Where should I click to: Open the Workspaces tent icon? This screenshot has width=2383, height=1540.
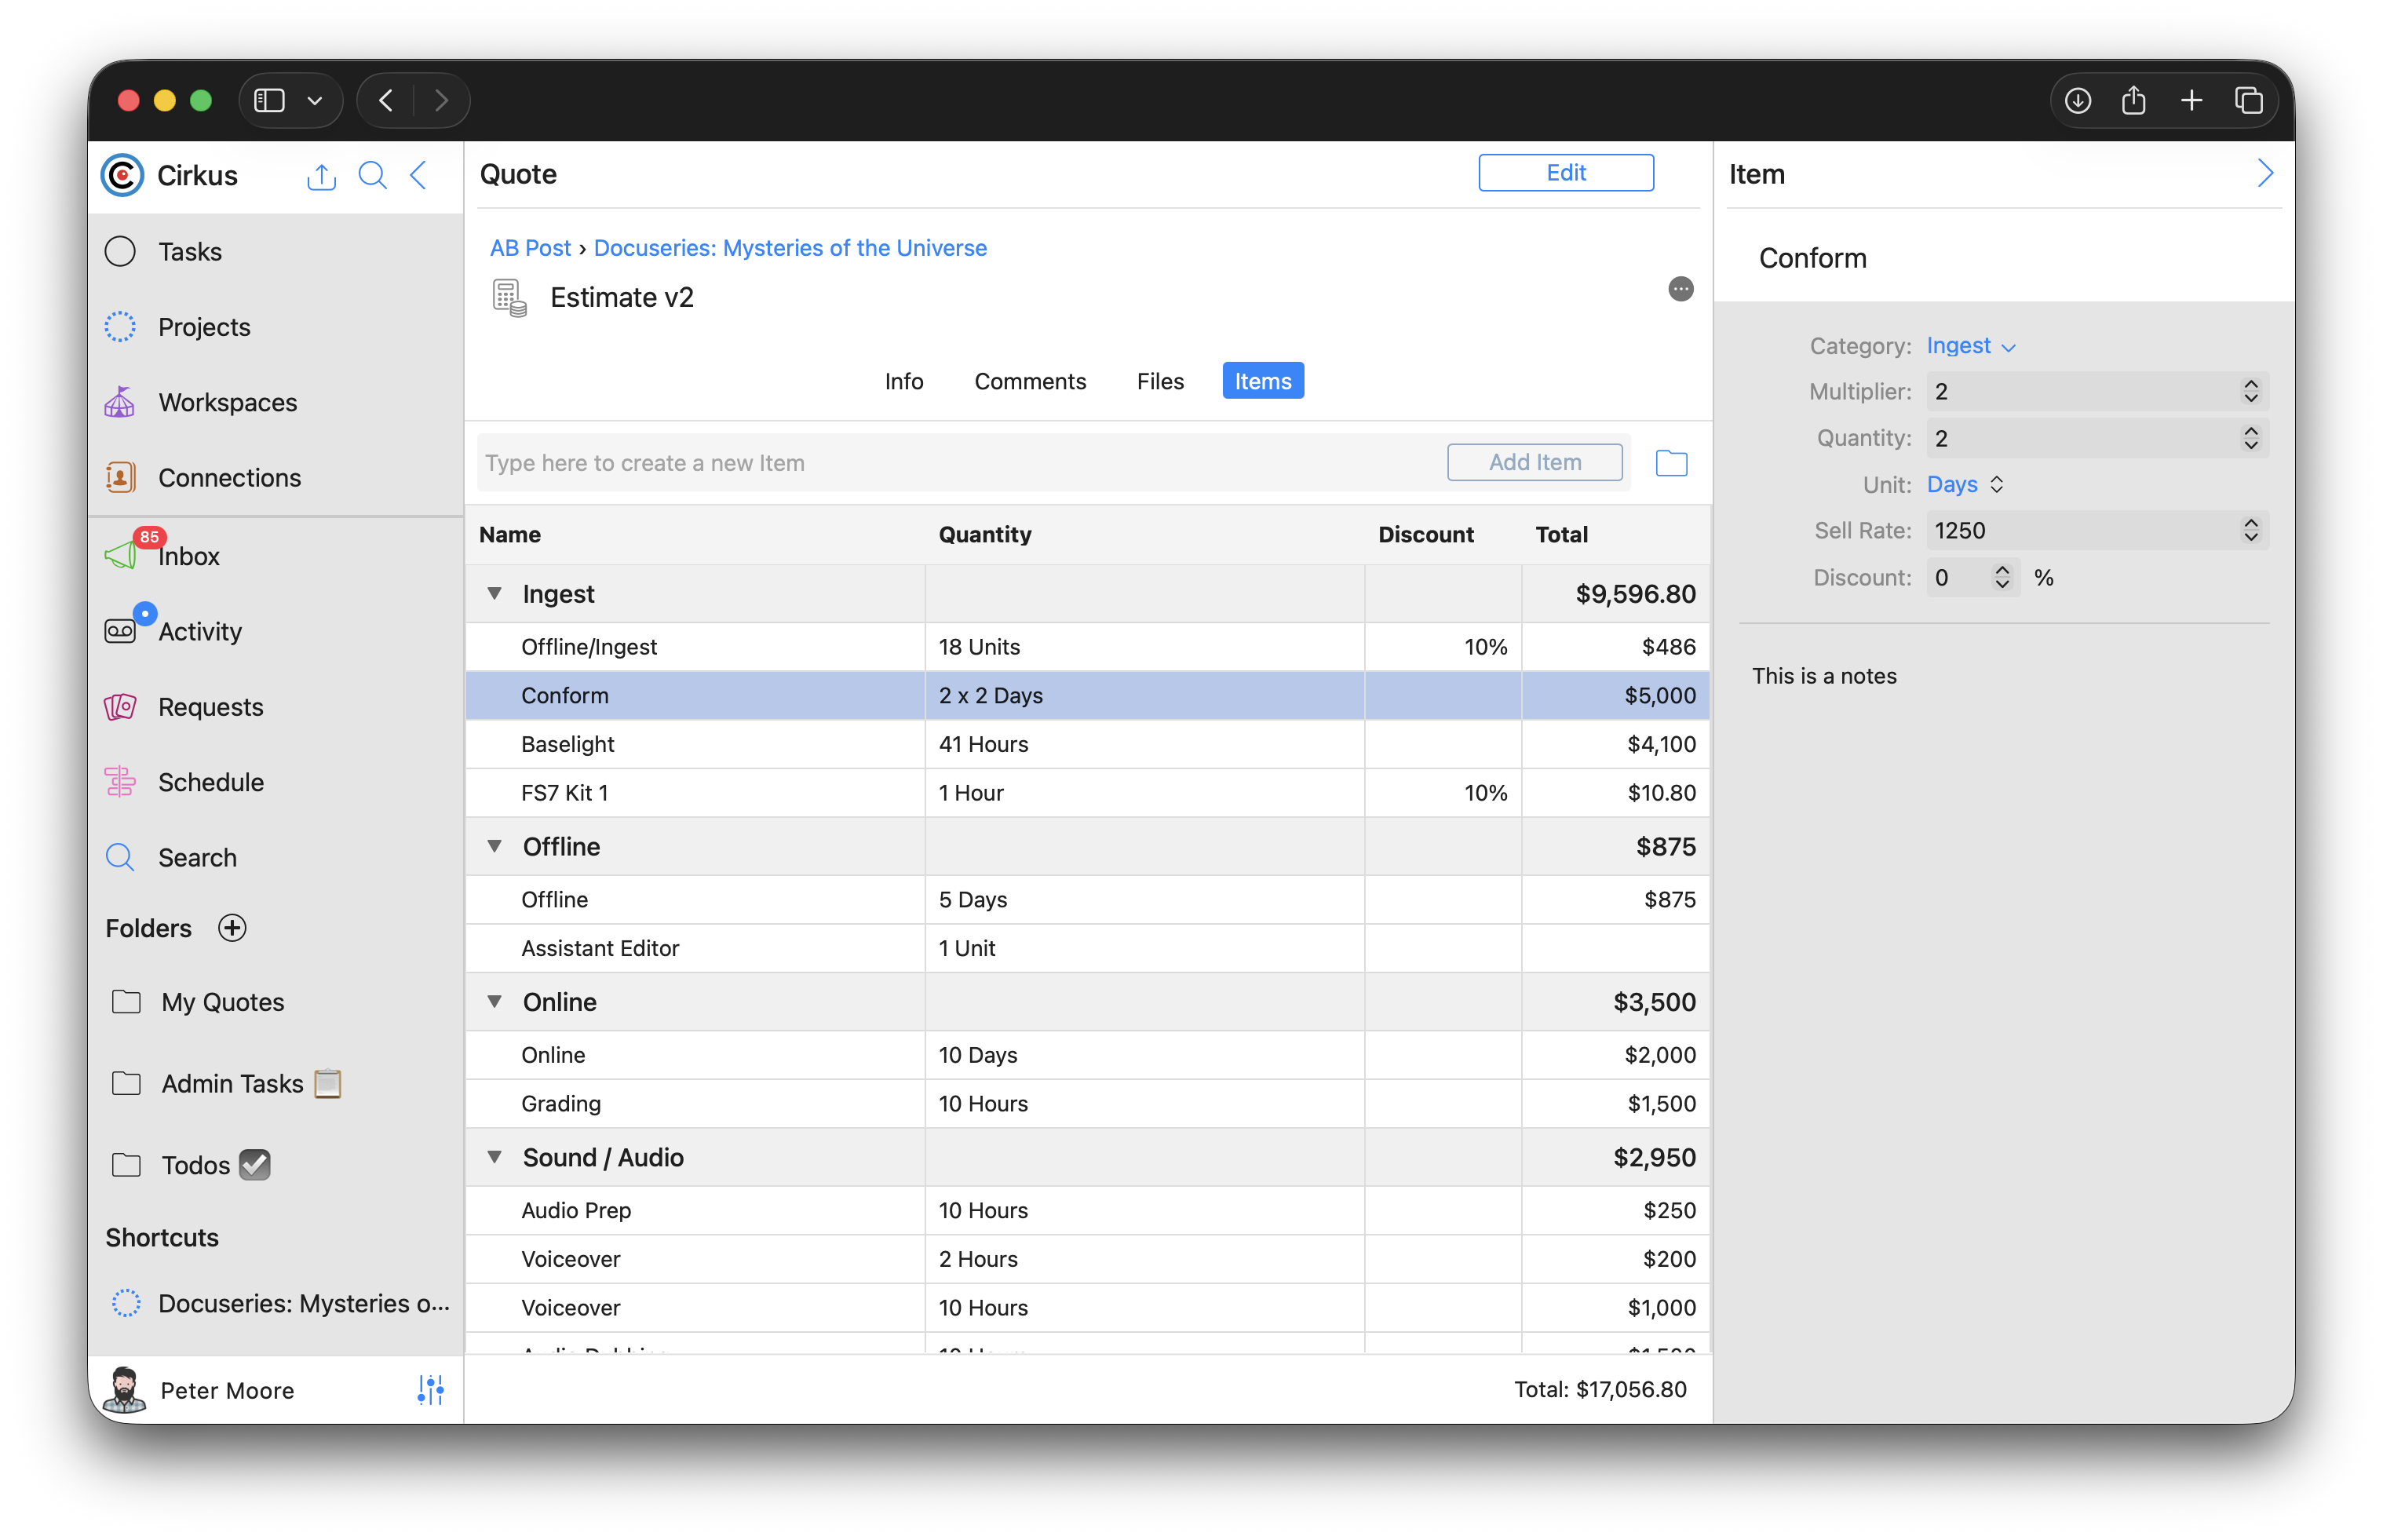point(120,402)
